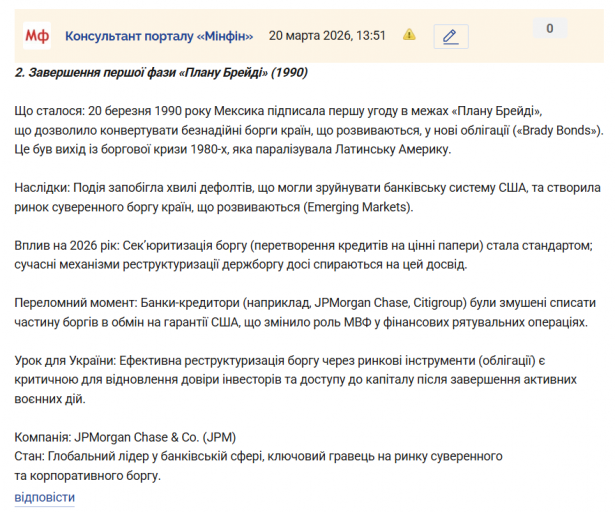Click the «відповісти» reply link
This screenshot has height=512, width=615.
click(x=45, y=497)
